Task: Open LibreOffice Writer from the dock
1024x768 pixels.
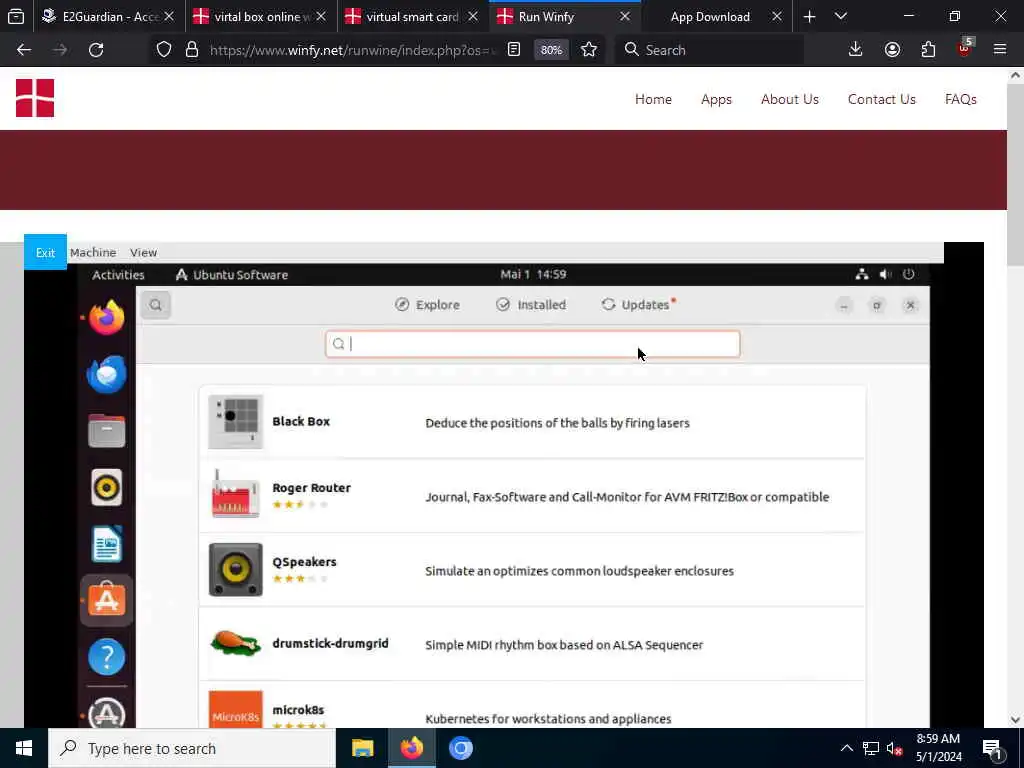Action: pyautogui.click(x=106, y=544)
